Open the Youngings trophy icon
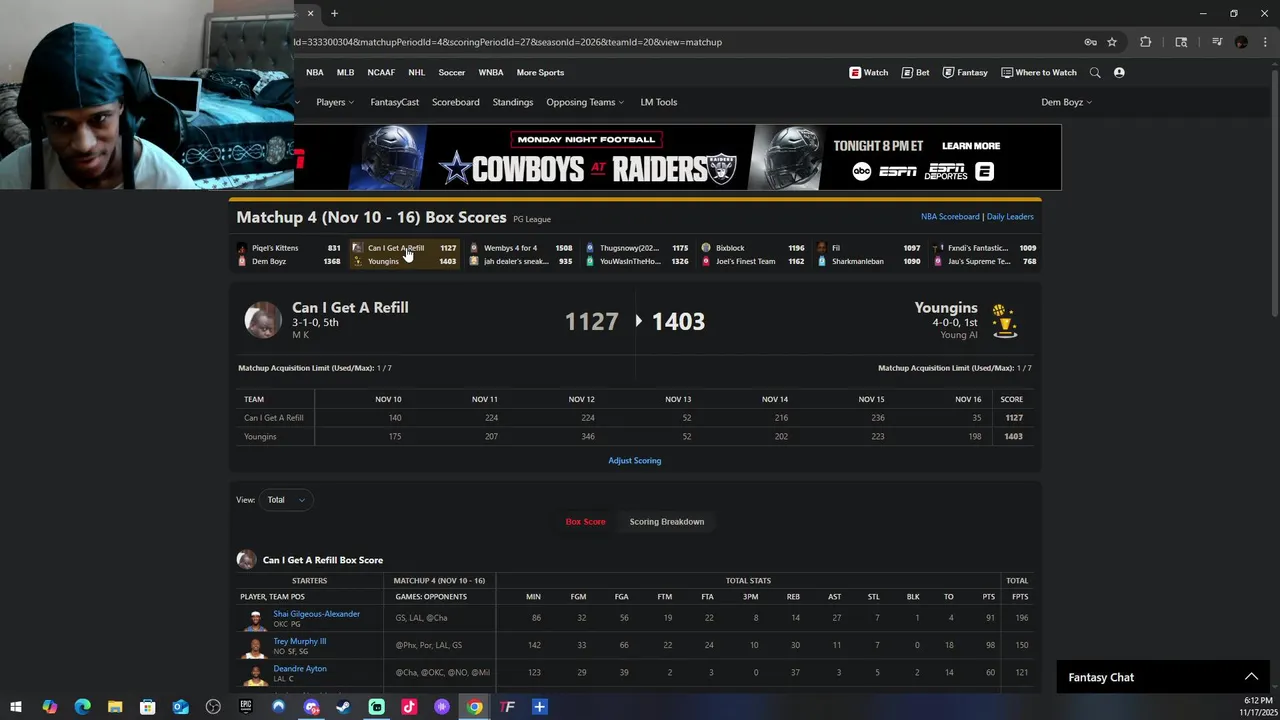The image size is (1280, 720). click(1004, 321)
